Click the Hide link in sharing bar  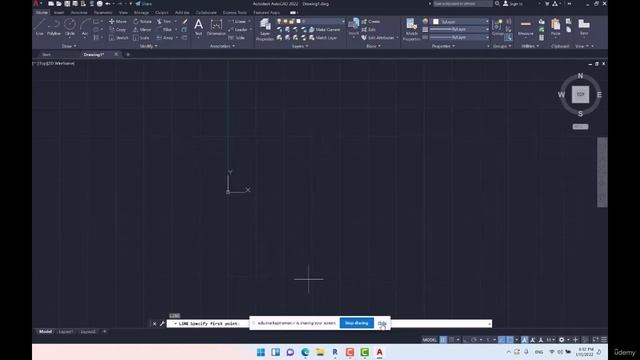click(x=382, y=323)
